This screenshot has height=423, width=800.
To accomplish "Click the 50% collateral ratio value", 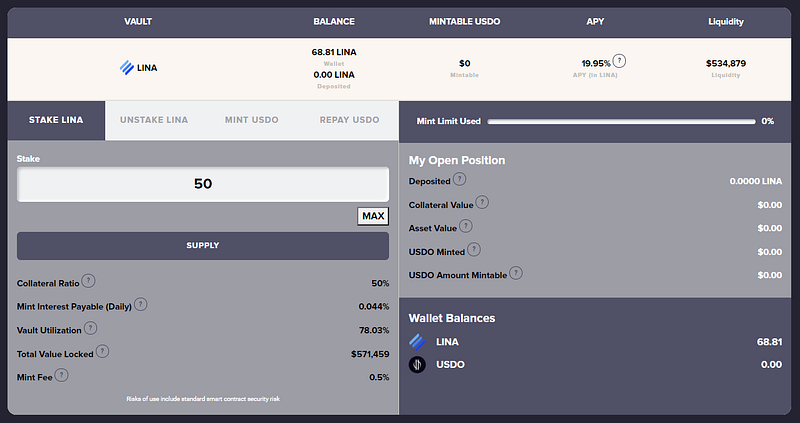I will coord(380,283).
